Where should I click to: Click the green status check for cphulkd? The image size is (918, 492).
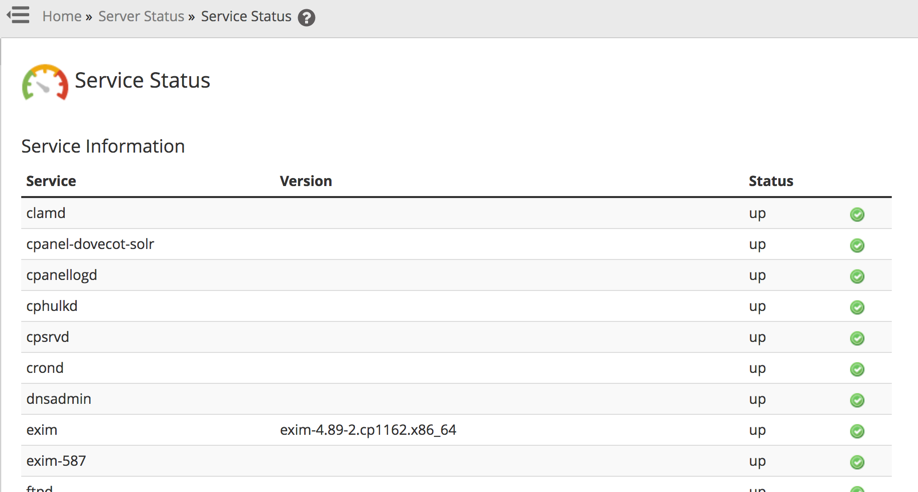point(857,307)
